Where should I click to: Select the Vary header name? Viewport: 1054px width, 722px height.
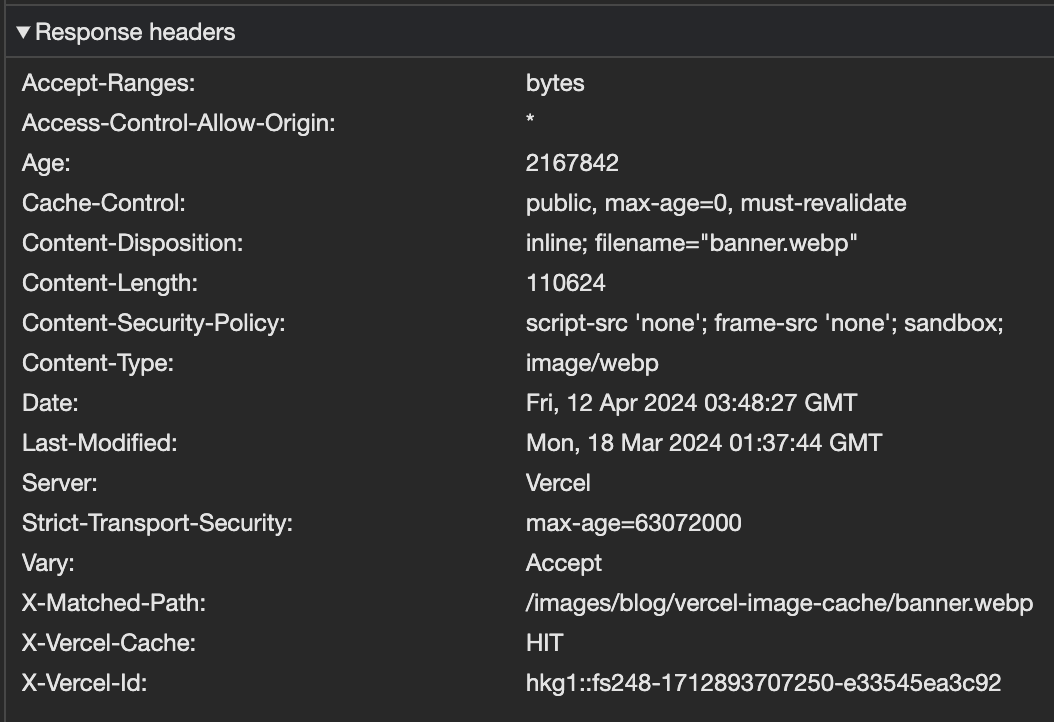click(x=48, y=563)
